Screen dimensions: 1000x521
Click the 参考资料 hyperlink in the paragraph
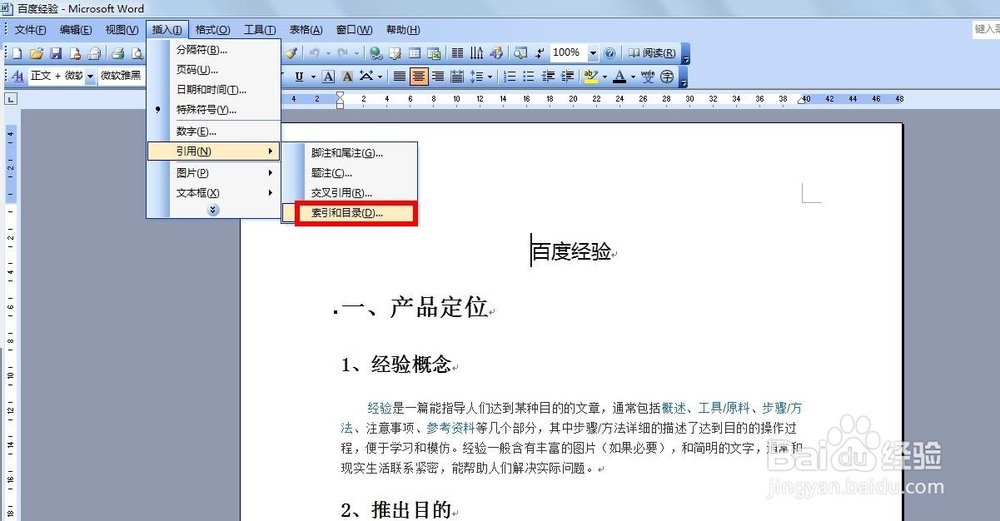point(450,428)
